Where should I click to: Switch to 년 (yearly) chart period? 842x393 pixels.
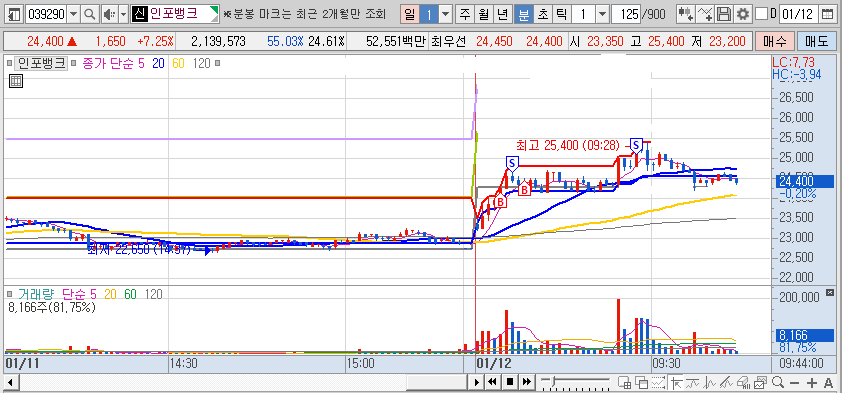(503, 13)
